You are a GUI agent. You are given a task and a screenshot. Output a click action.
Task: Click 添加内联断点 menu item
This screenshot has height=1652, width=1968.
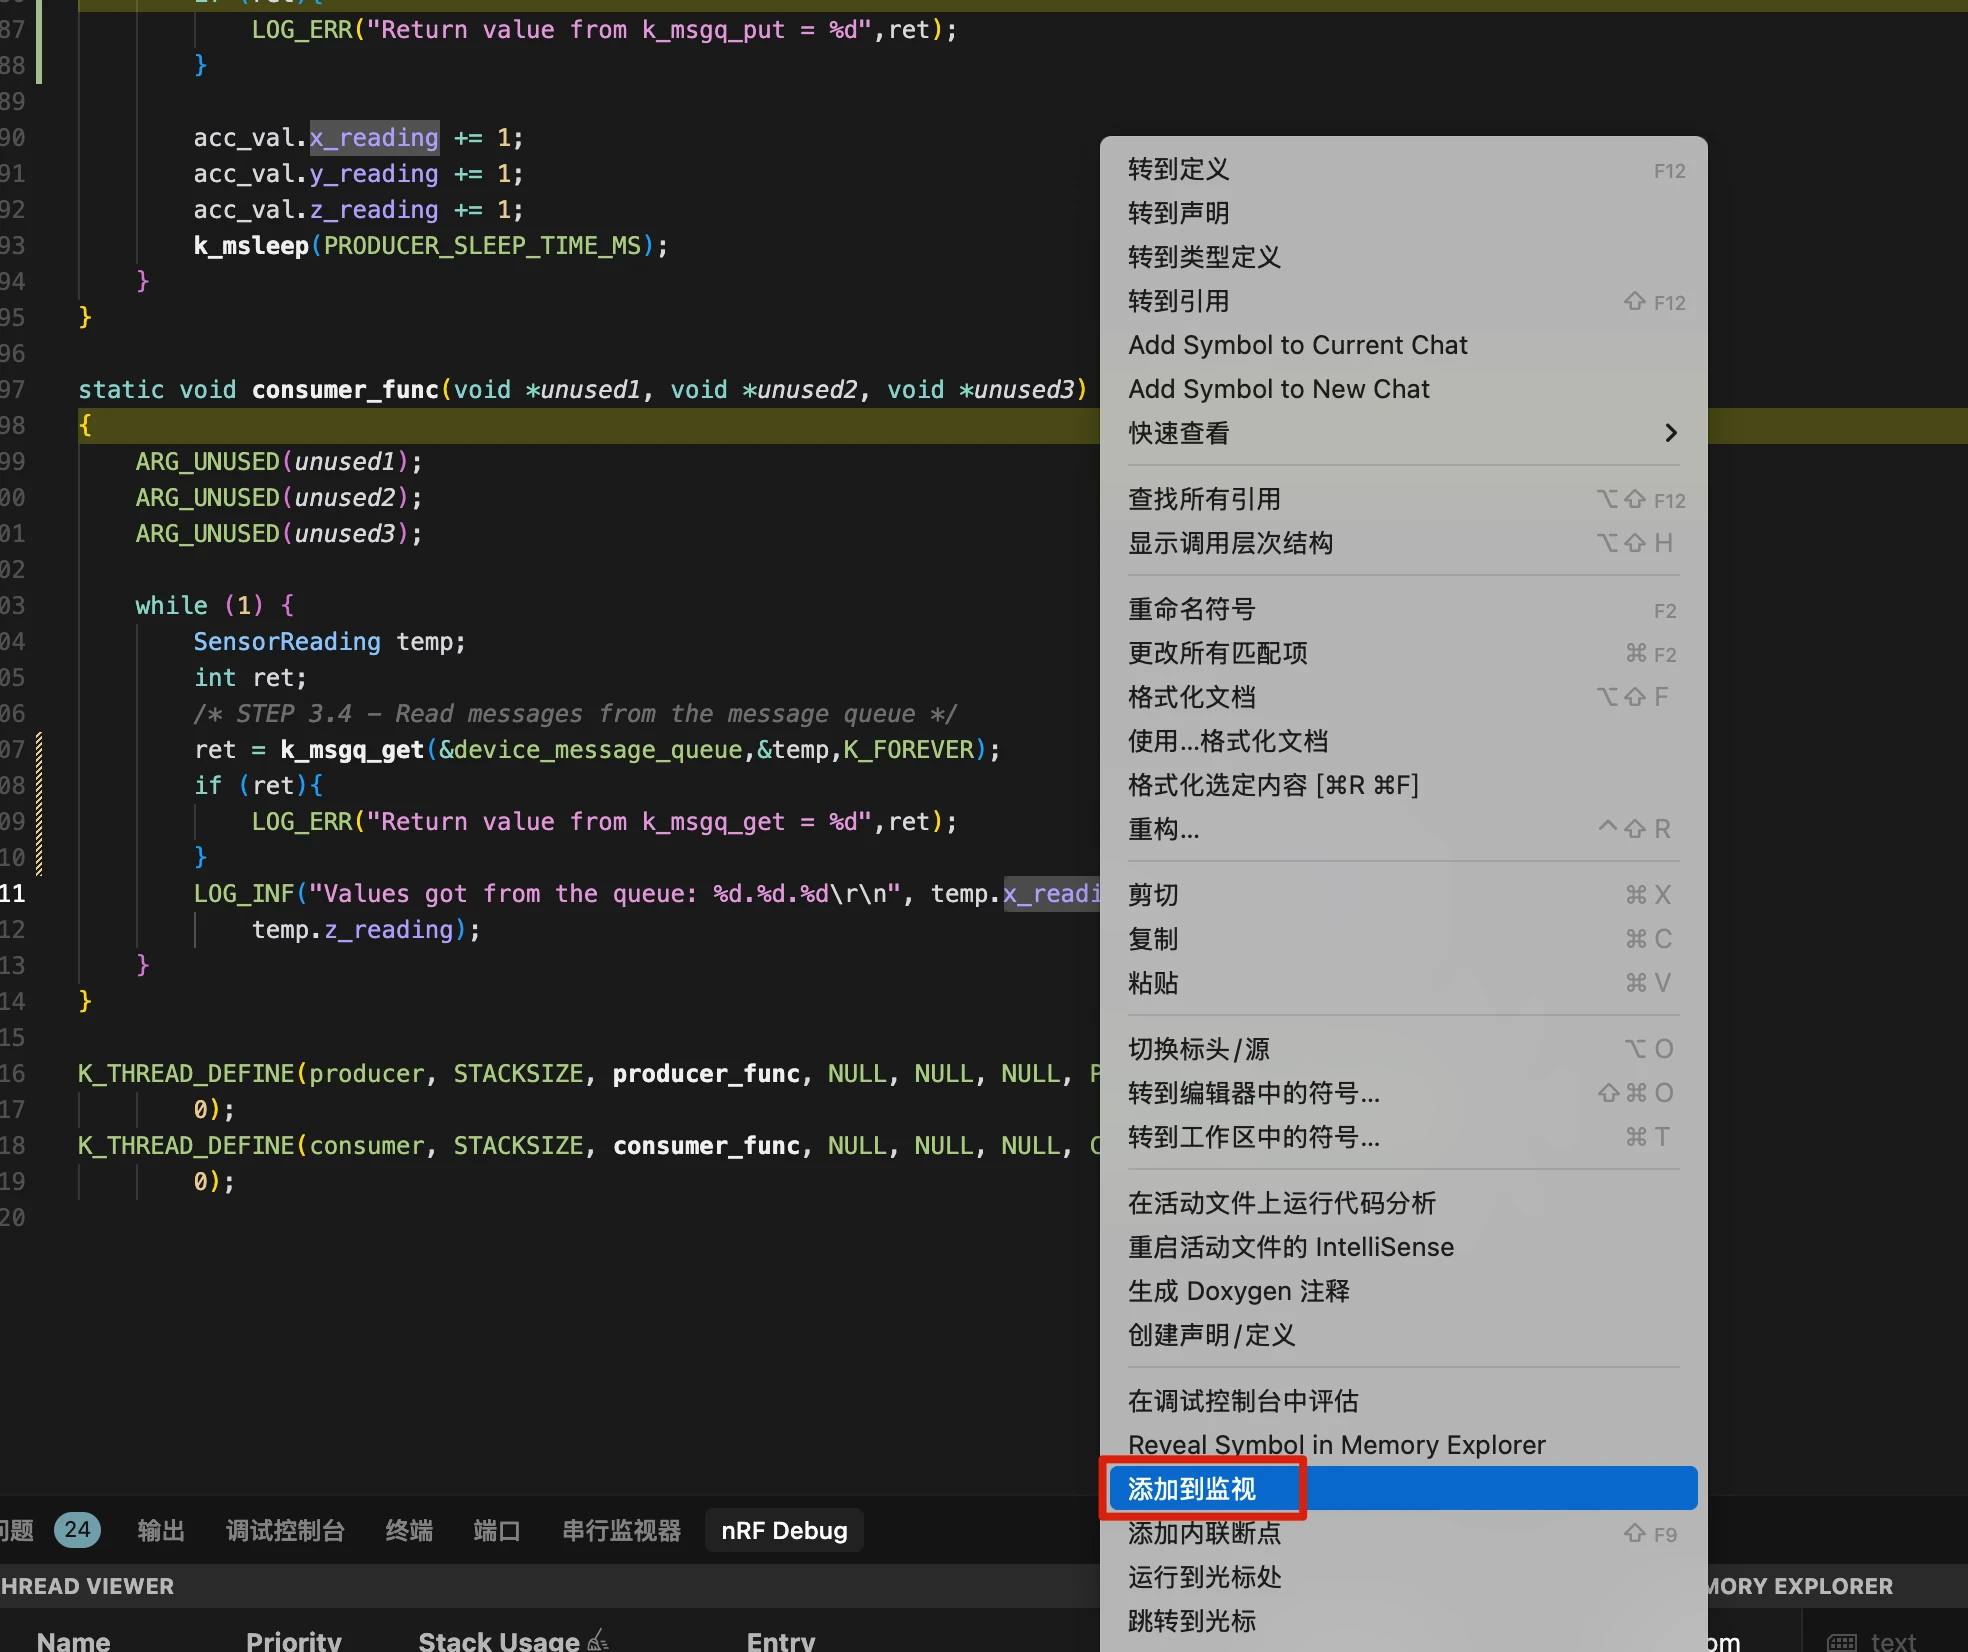coord(1204,1533)
